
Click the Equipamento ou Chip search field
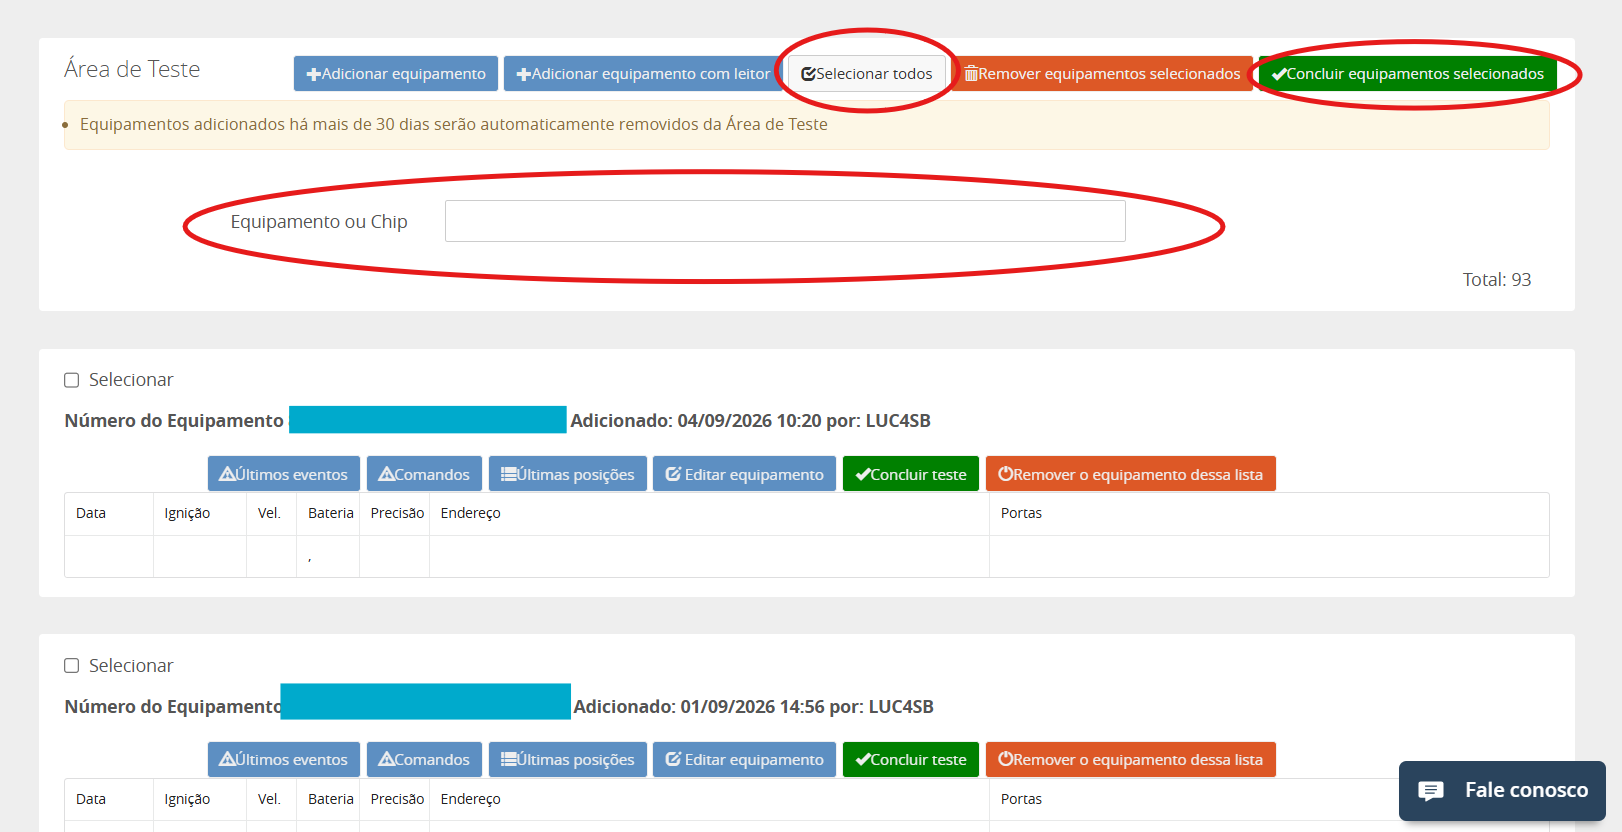(785, 221)
